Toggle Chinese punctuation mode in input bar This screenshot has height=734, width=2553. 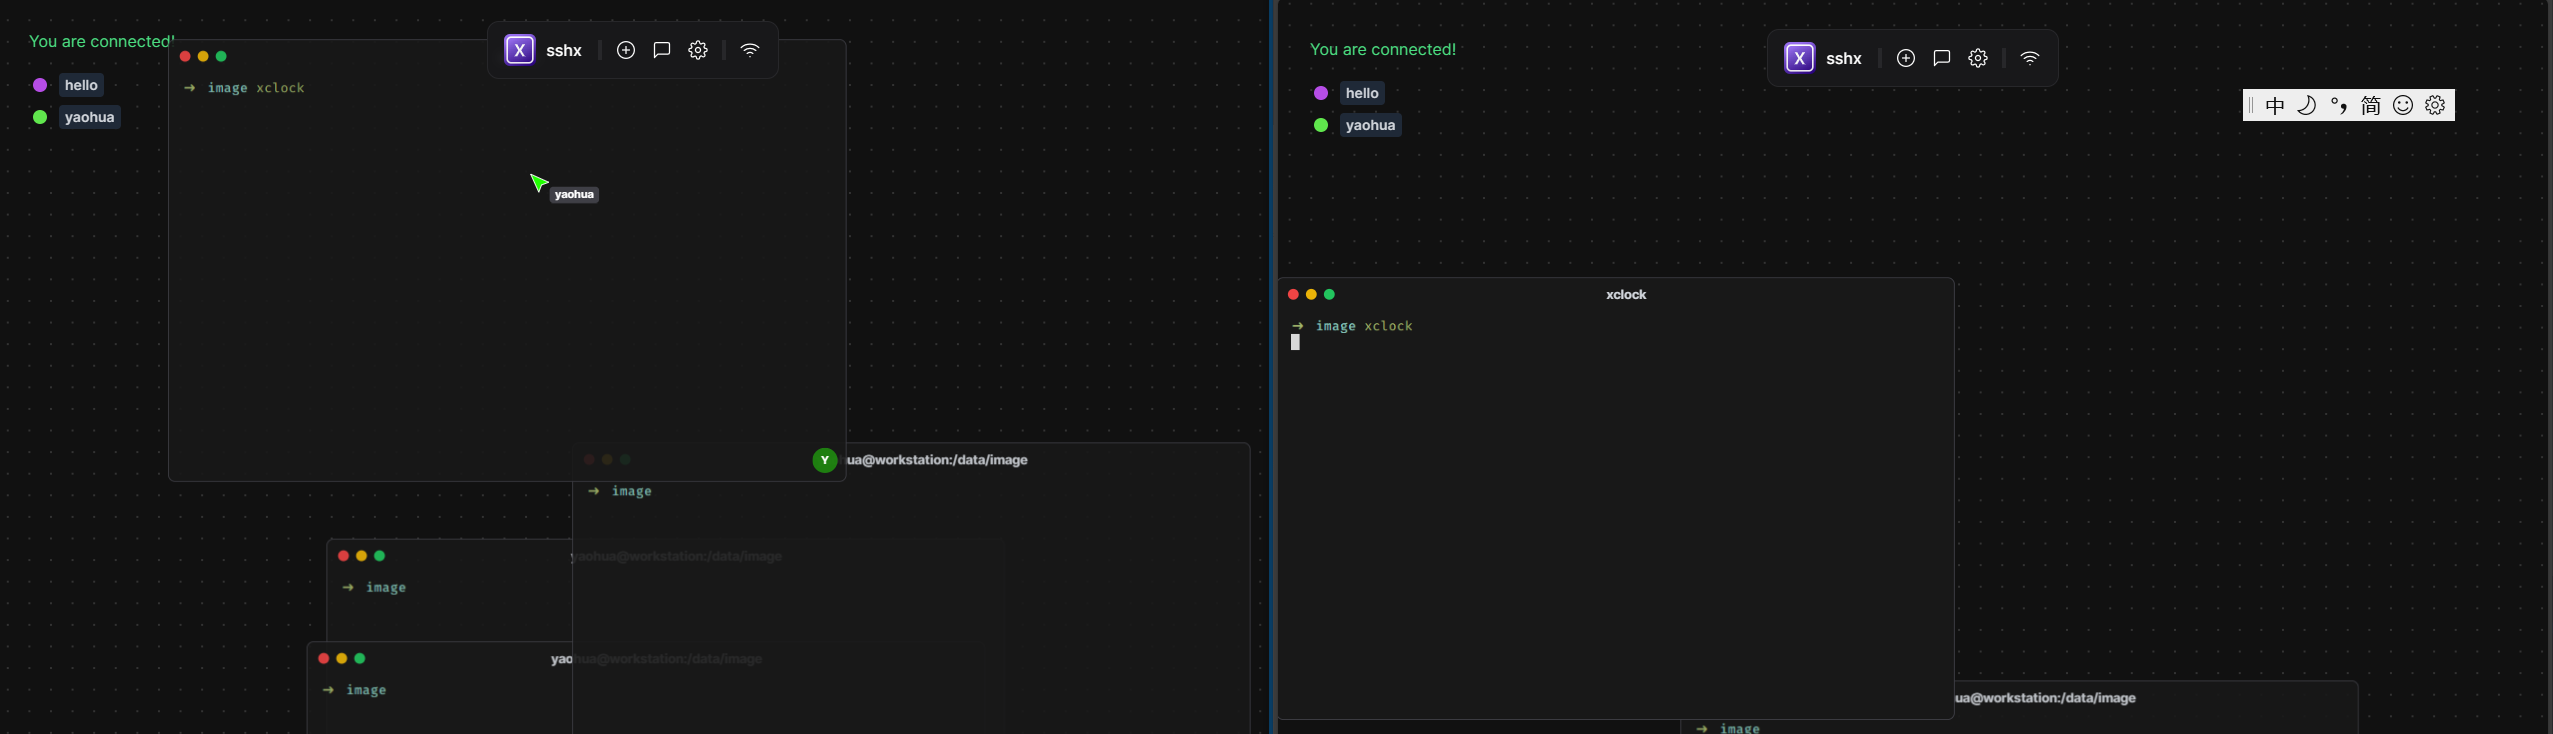pyautogui.click(x=2339, y=105)
